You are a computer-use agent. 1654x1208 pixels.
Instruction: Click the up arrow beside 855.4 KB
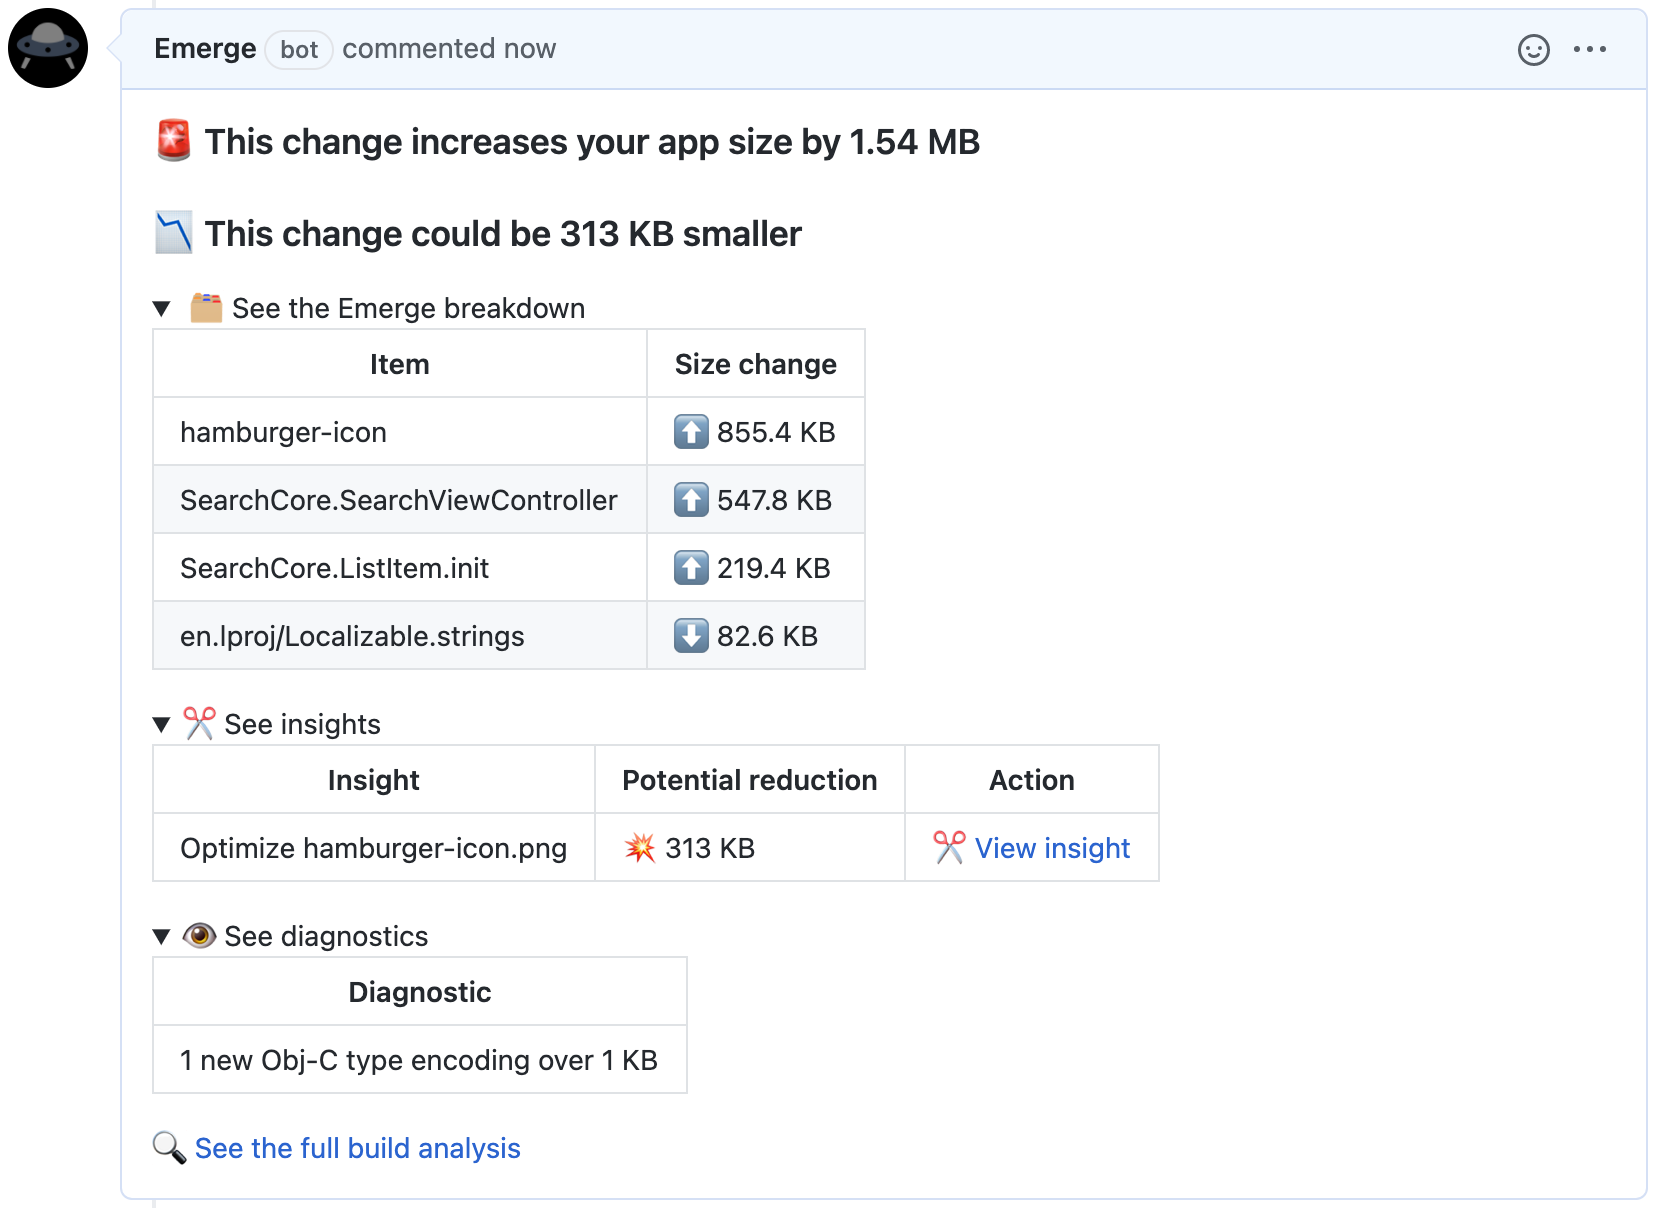pos(691,432)
